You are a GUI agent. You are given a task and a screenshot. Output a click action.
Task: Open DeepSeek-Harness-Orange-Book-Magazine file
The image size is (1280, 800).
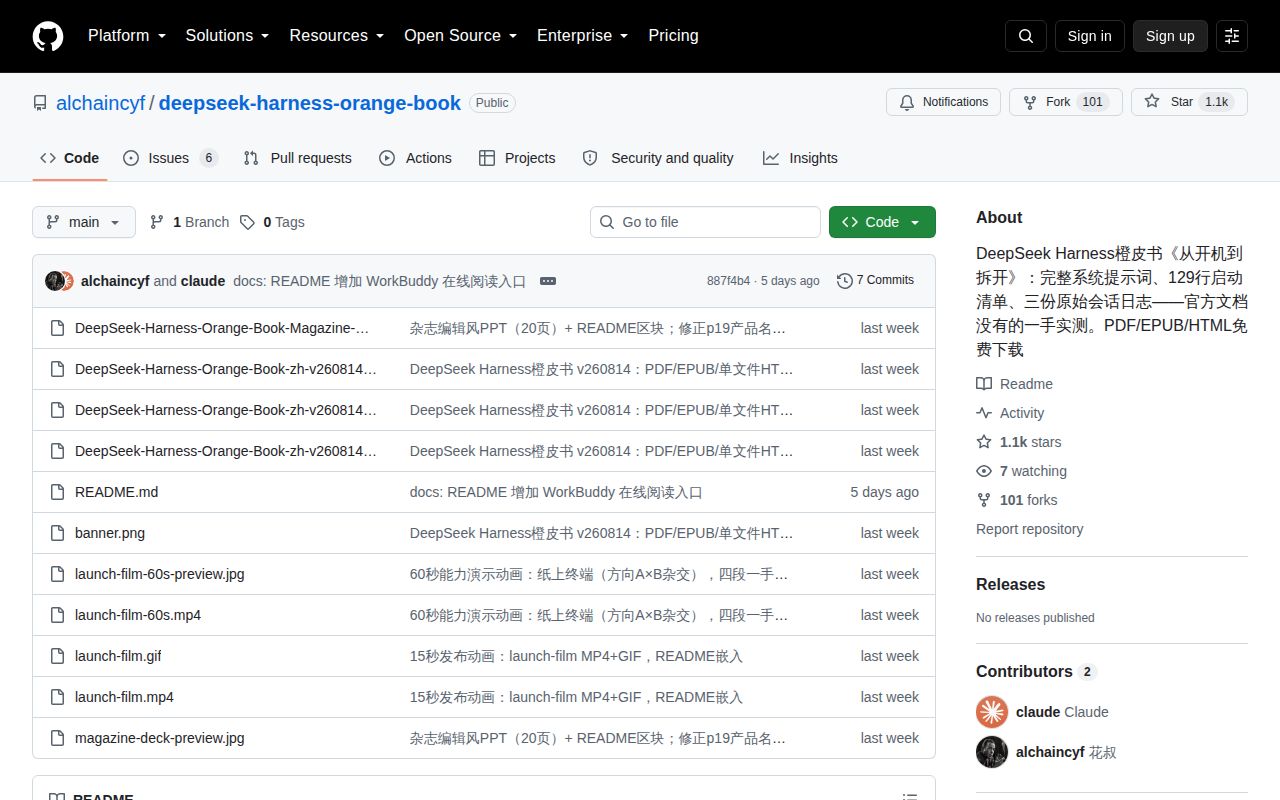pos(222,328)
